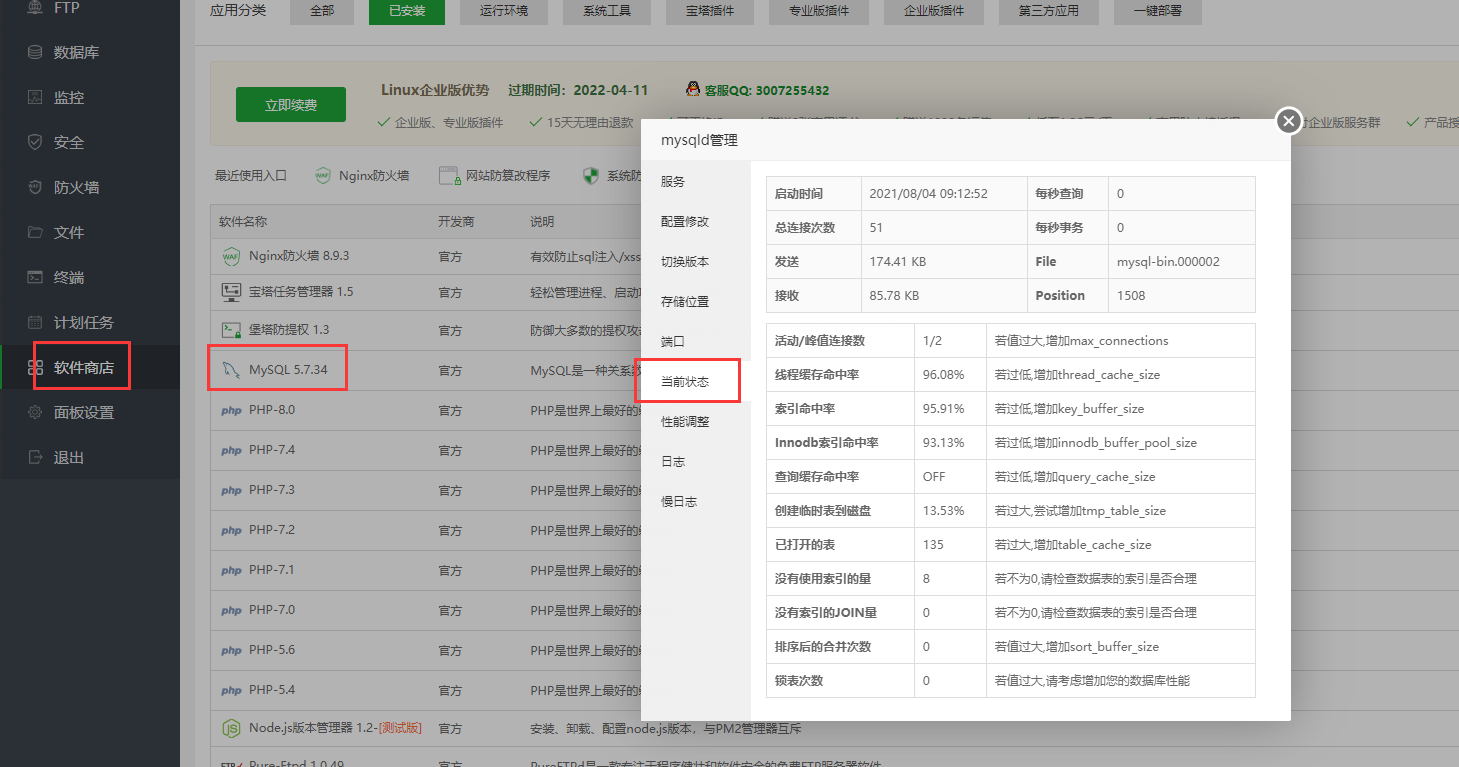
Task: Select the 专业版插件 category tab
Action: 818,12
